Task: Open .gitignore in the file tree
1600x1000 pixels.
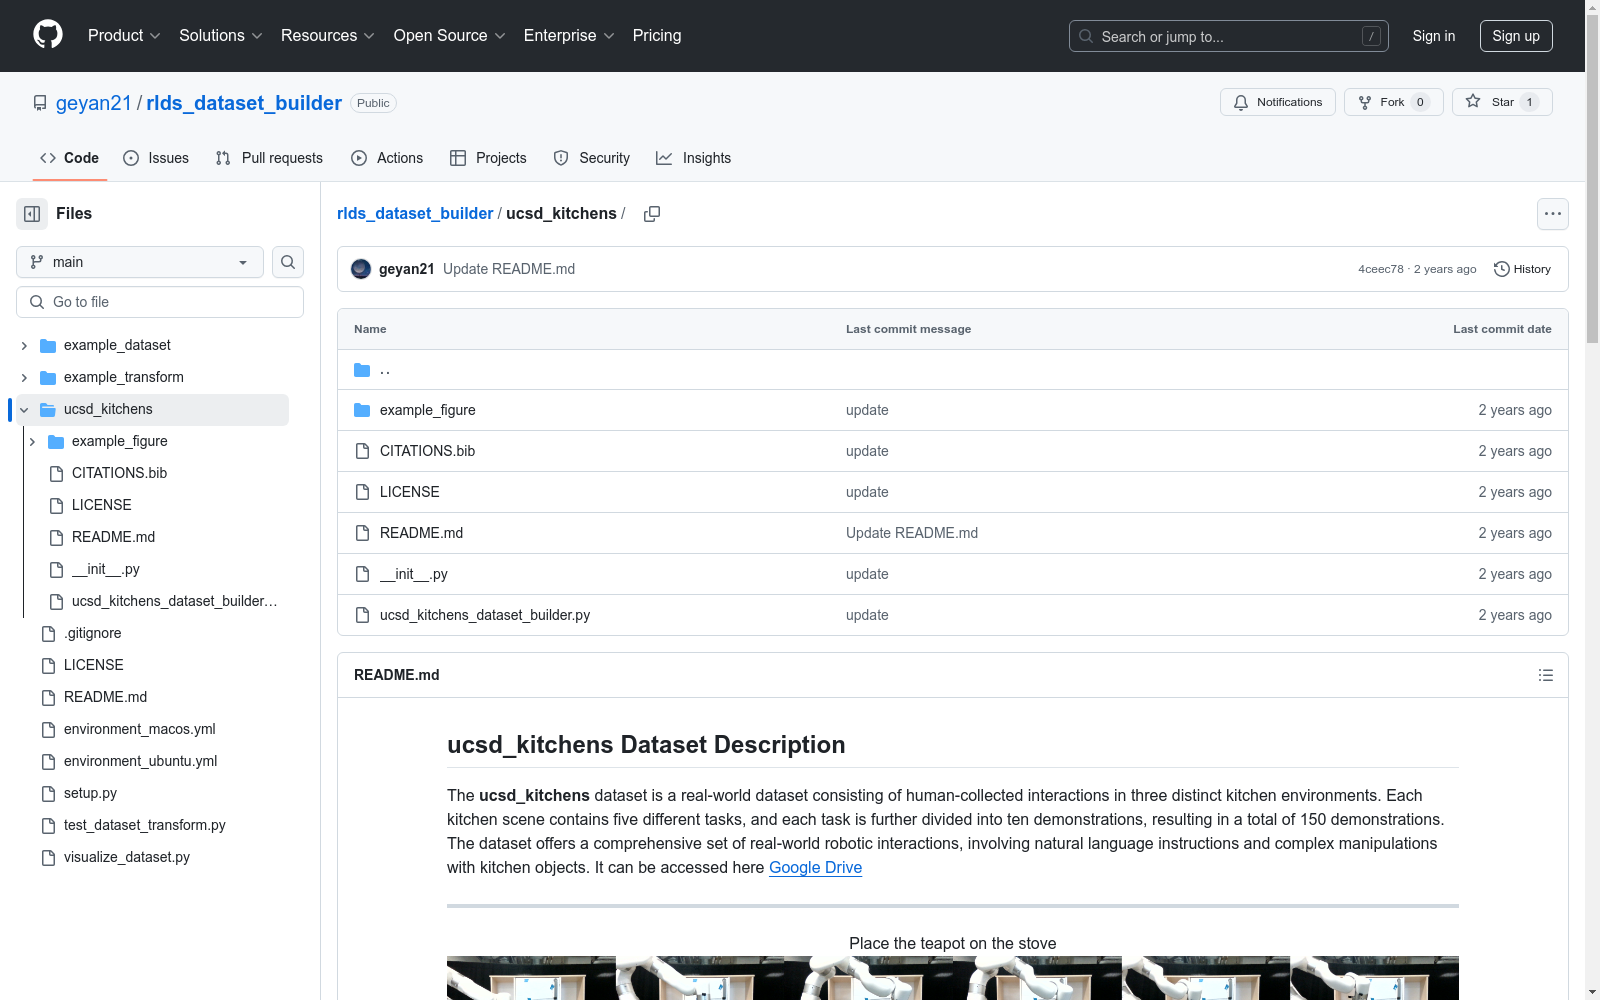Action: click(x=92, y=633)
